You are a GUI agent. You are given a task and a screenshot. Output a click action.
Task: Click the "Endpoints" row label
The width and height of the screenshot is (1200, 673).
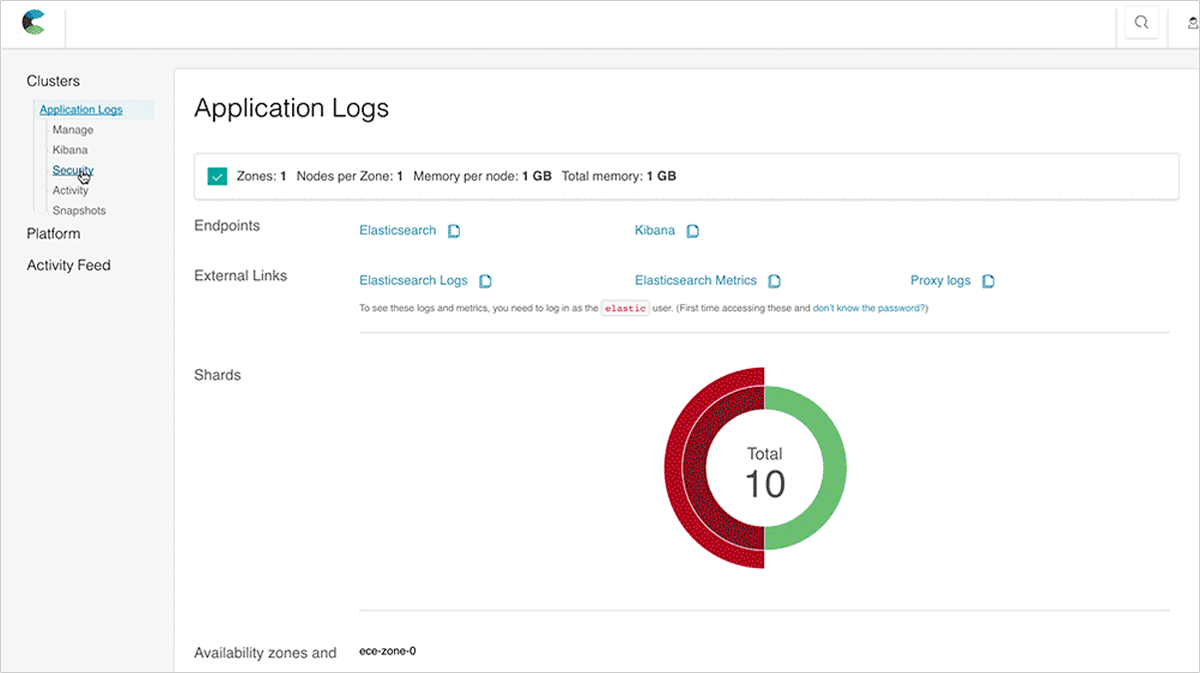pyautogui.click(x=227, y=226)
